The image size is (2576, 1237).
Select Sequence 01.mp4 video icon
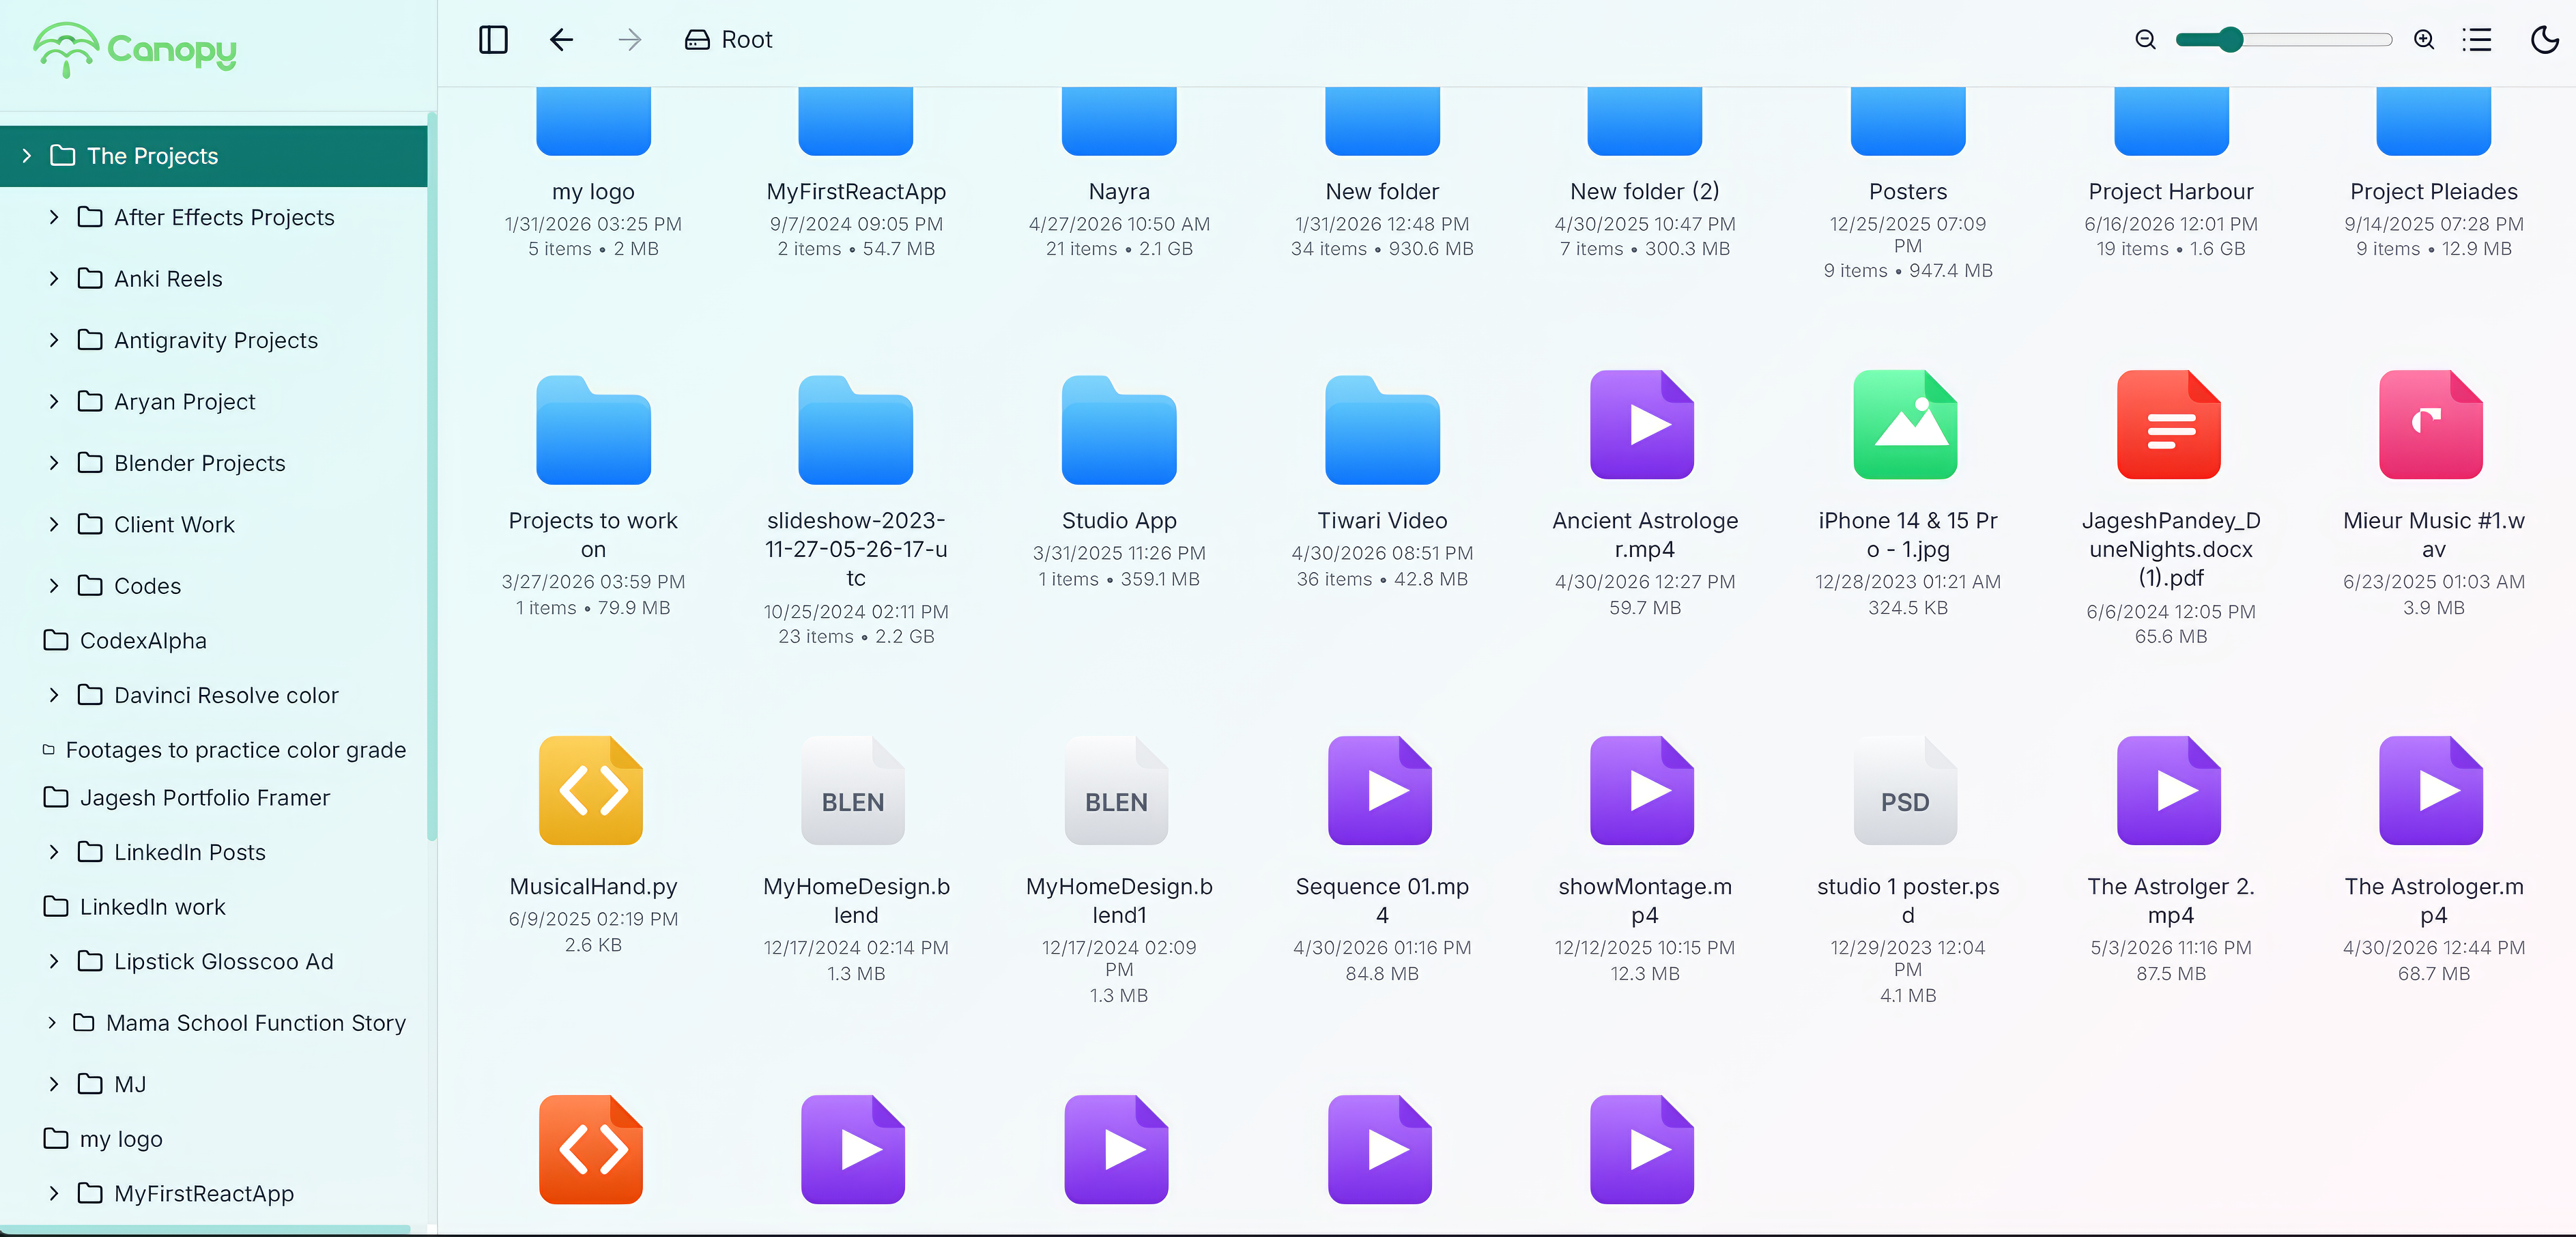[x=1380, y=791]
